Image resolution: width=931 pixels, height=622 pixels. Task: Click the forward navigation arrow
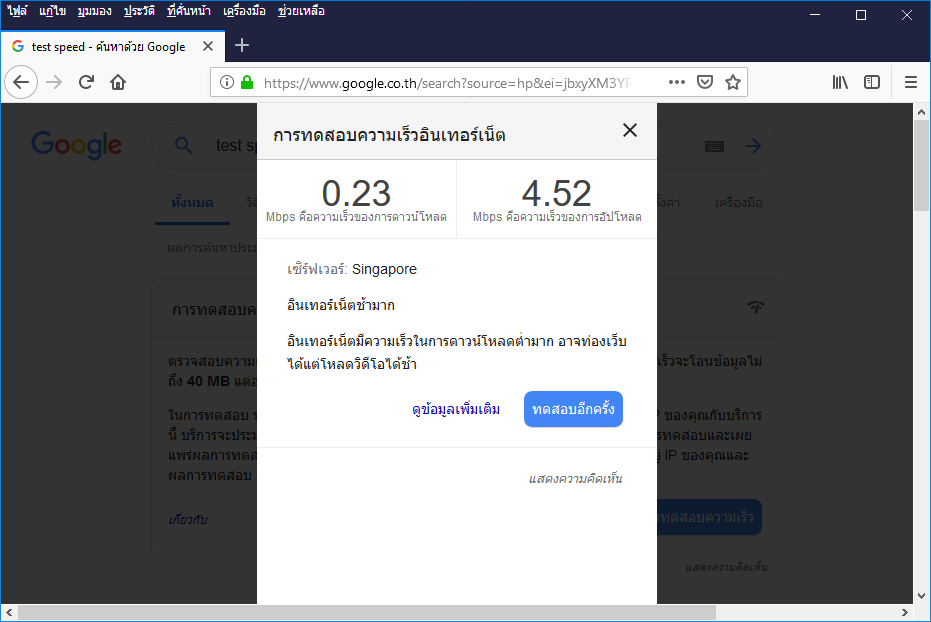pyautogui.click(x=54, y=82)
